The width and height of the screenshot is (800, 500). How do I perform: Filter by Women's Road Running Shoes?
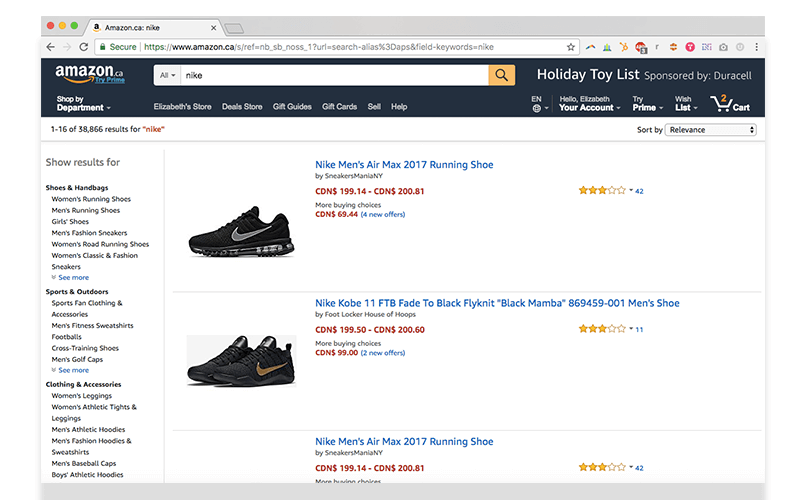(x=100, y=244)
